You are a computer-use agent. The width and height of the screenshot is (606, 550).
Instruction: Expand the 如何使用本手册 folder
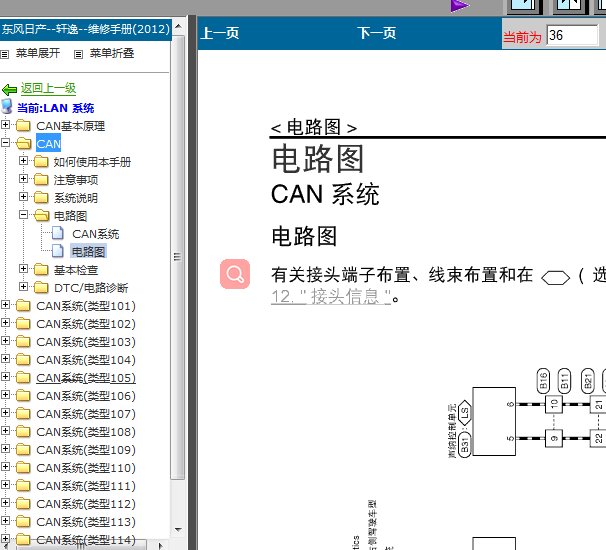24,160
